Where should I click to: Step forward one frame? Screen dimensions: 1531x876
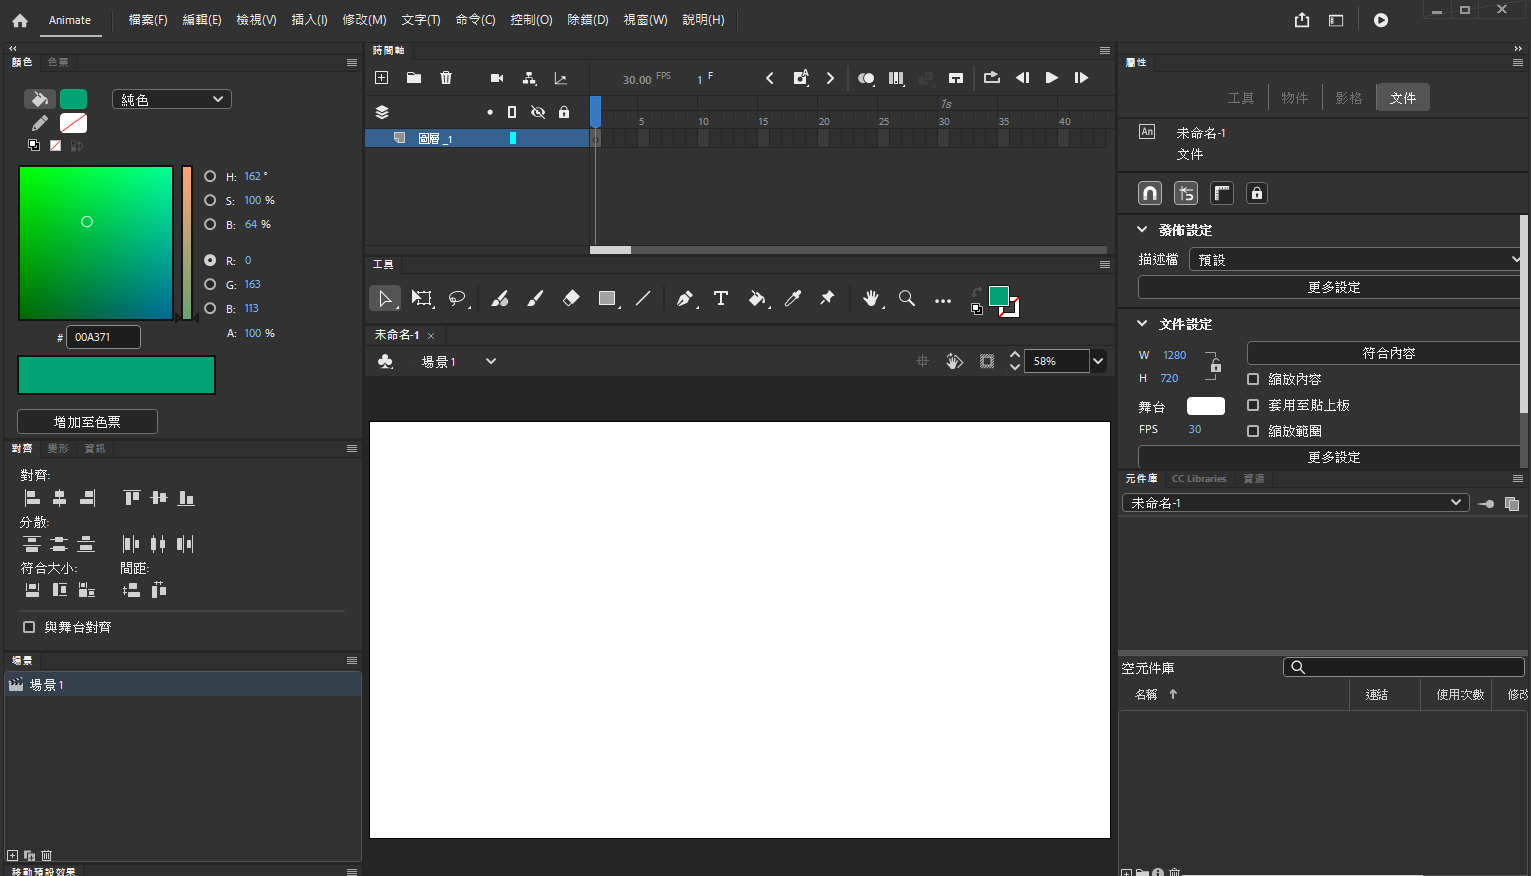tap(1081, 78)
